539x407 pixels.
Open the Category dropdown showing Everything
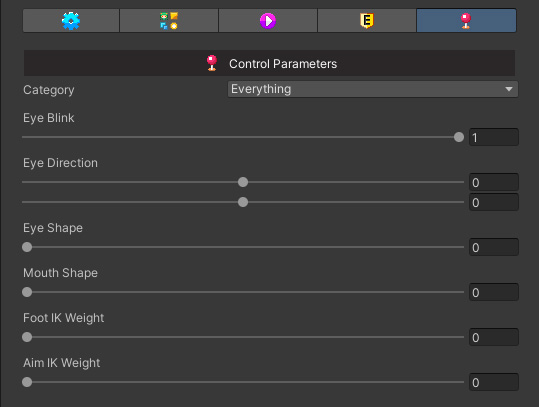(x=373, y=89)
